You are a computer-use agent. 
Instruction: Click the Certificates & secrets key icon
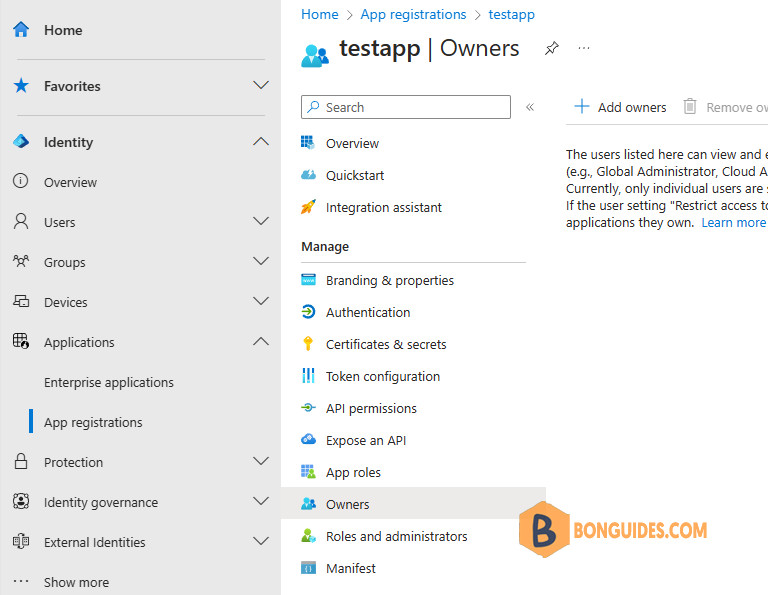coord(308,344)
